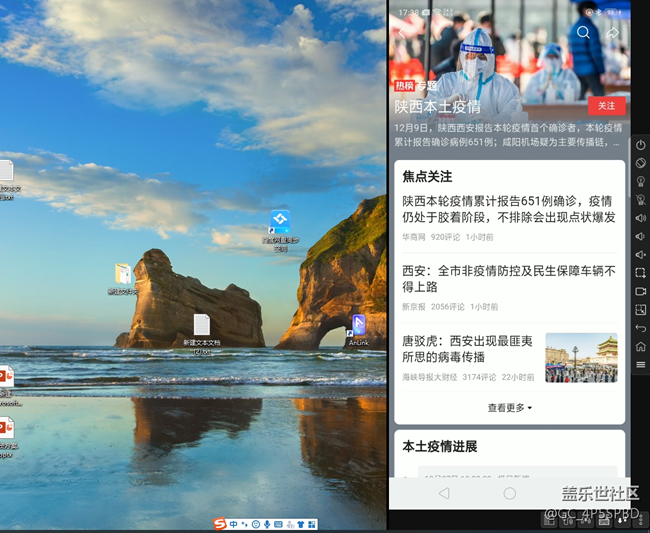This screenshot has height=533, width=650.
Task: Open the sidebar hamburger menu icon
Action: (641, 365)
